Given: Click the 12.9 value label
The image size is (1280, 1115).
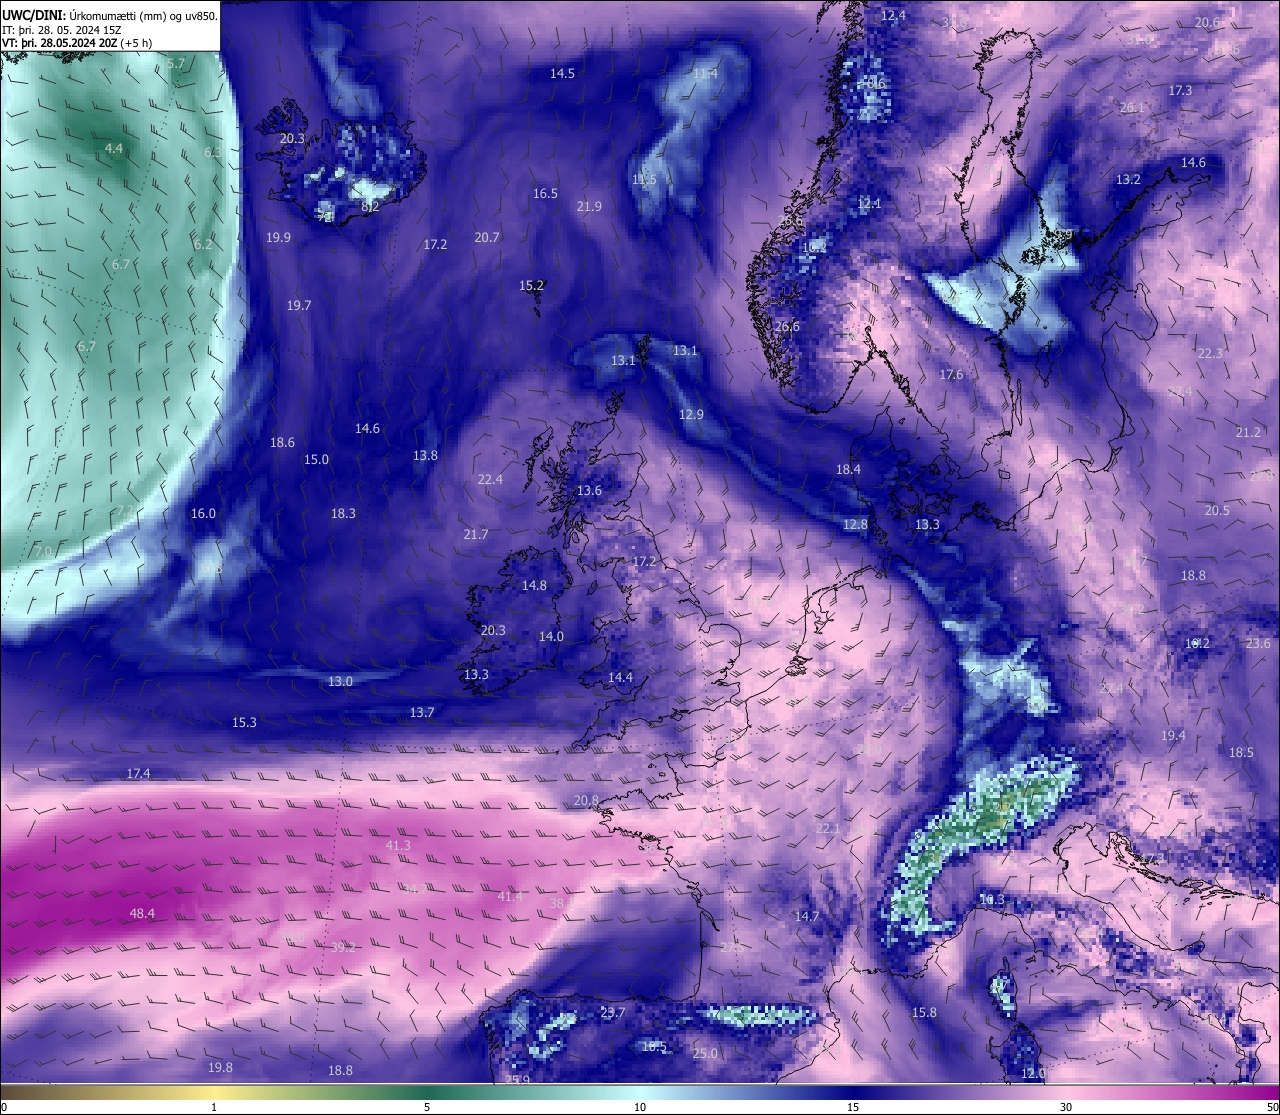Looking at the screenshot, I should click(x=691, y=414).
